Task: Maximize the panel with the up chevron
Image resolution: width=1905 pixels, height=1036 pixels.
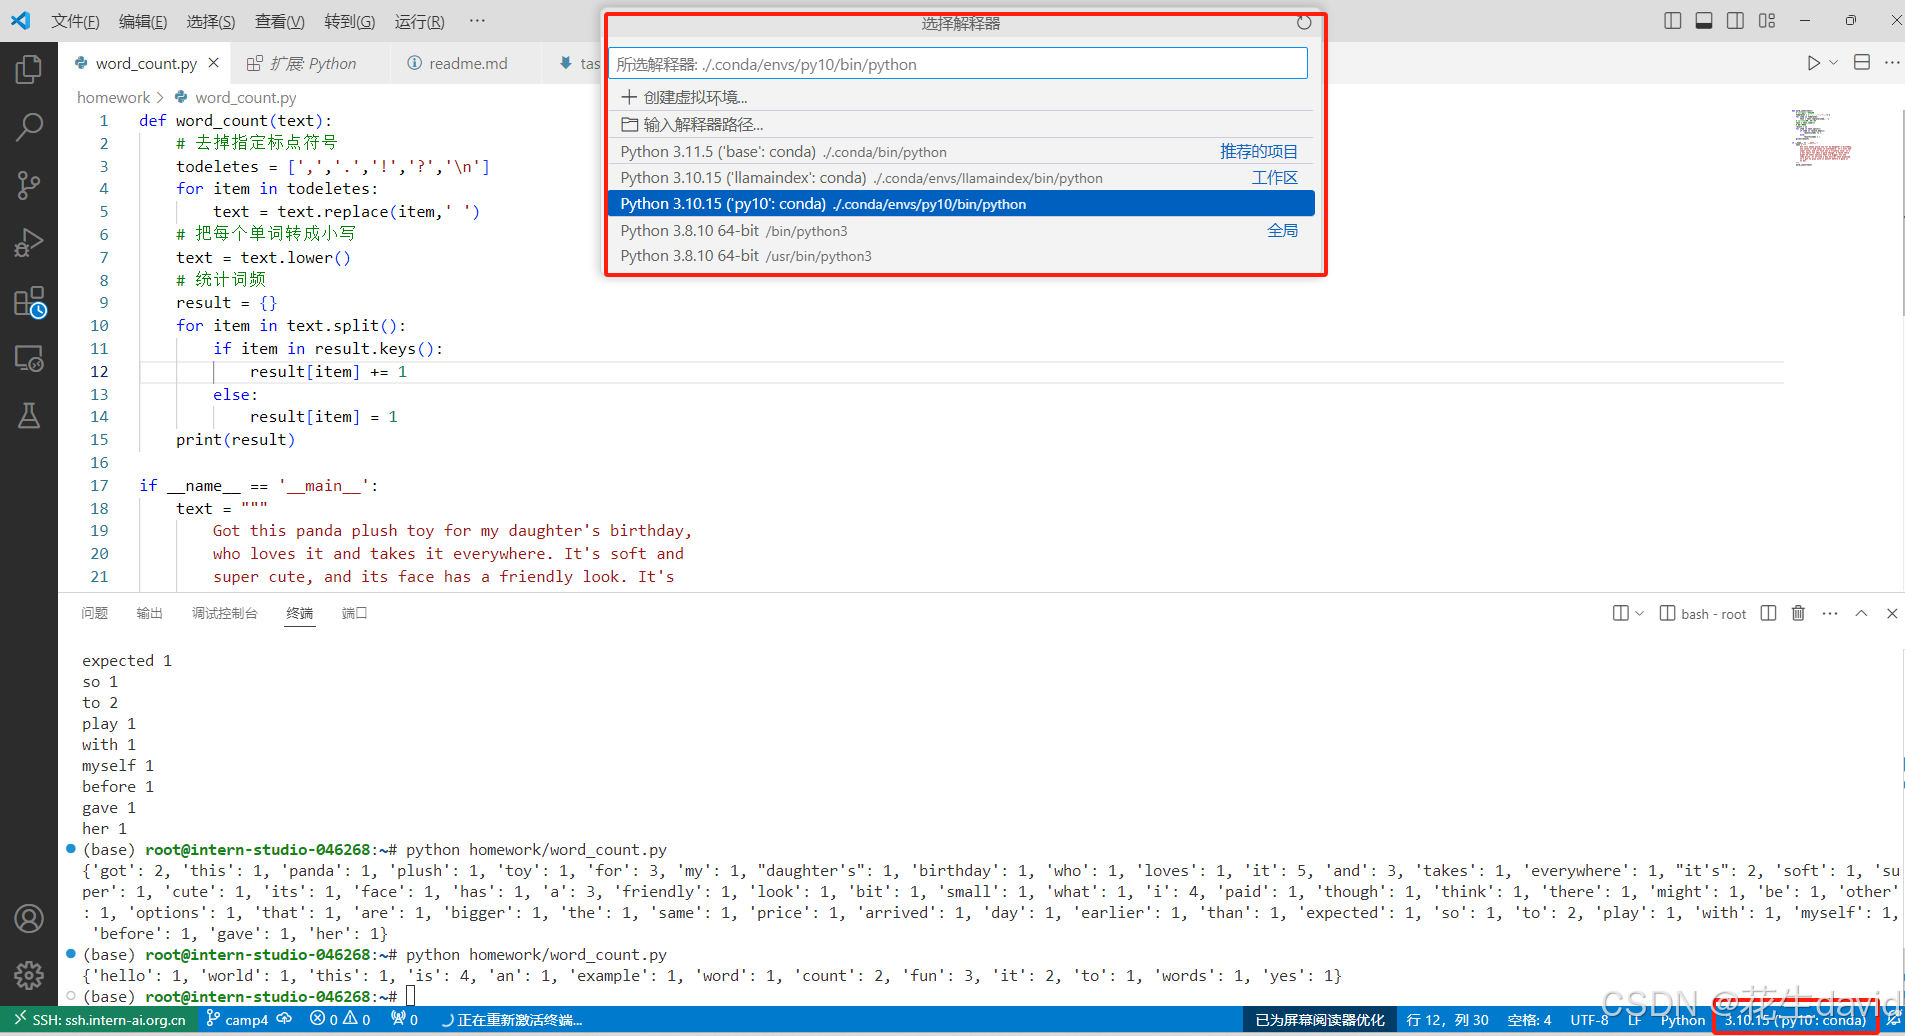Action: click(1861, 613)
